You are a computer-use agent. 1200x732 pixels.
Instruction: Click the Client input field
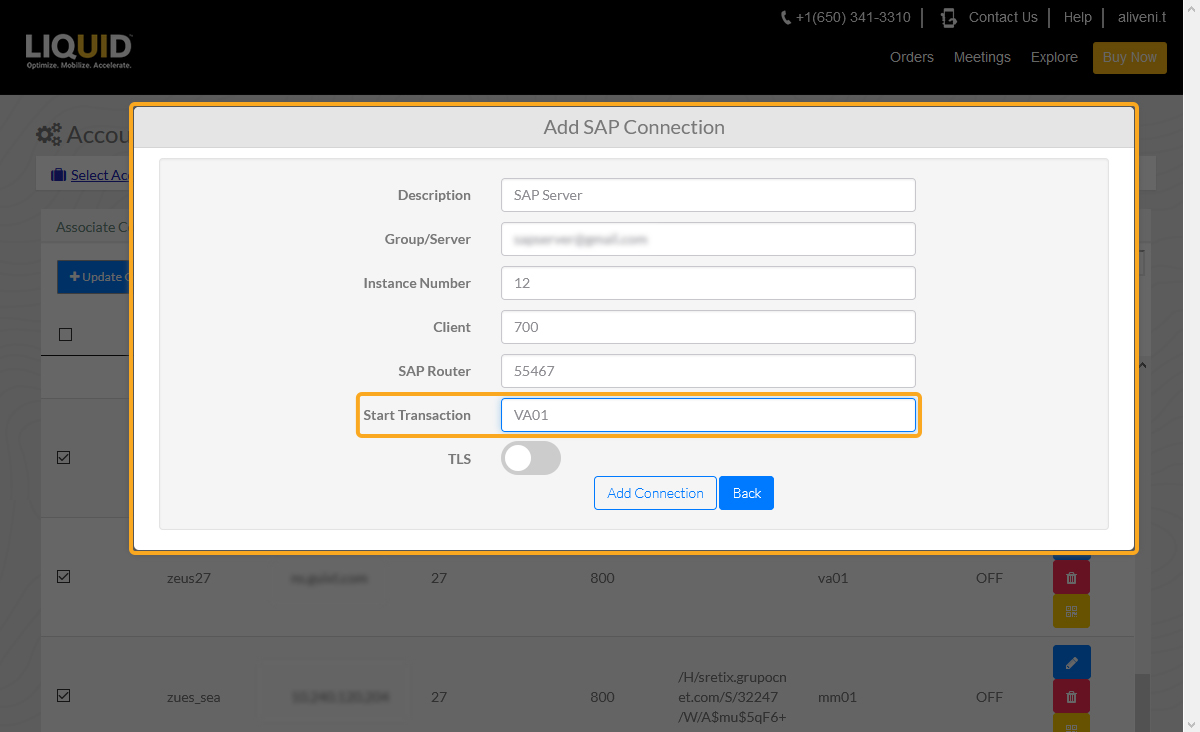coord(708,327)
